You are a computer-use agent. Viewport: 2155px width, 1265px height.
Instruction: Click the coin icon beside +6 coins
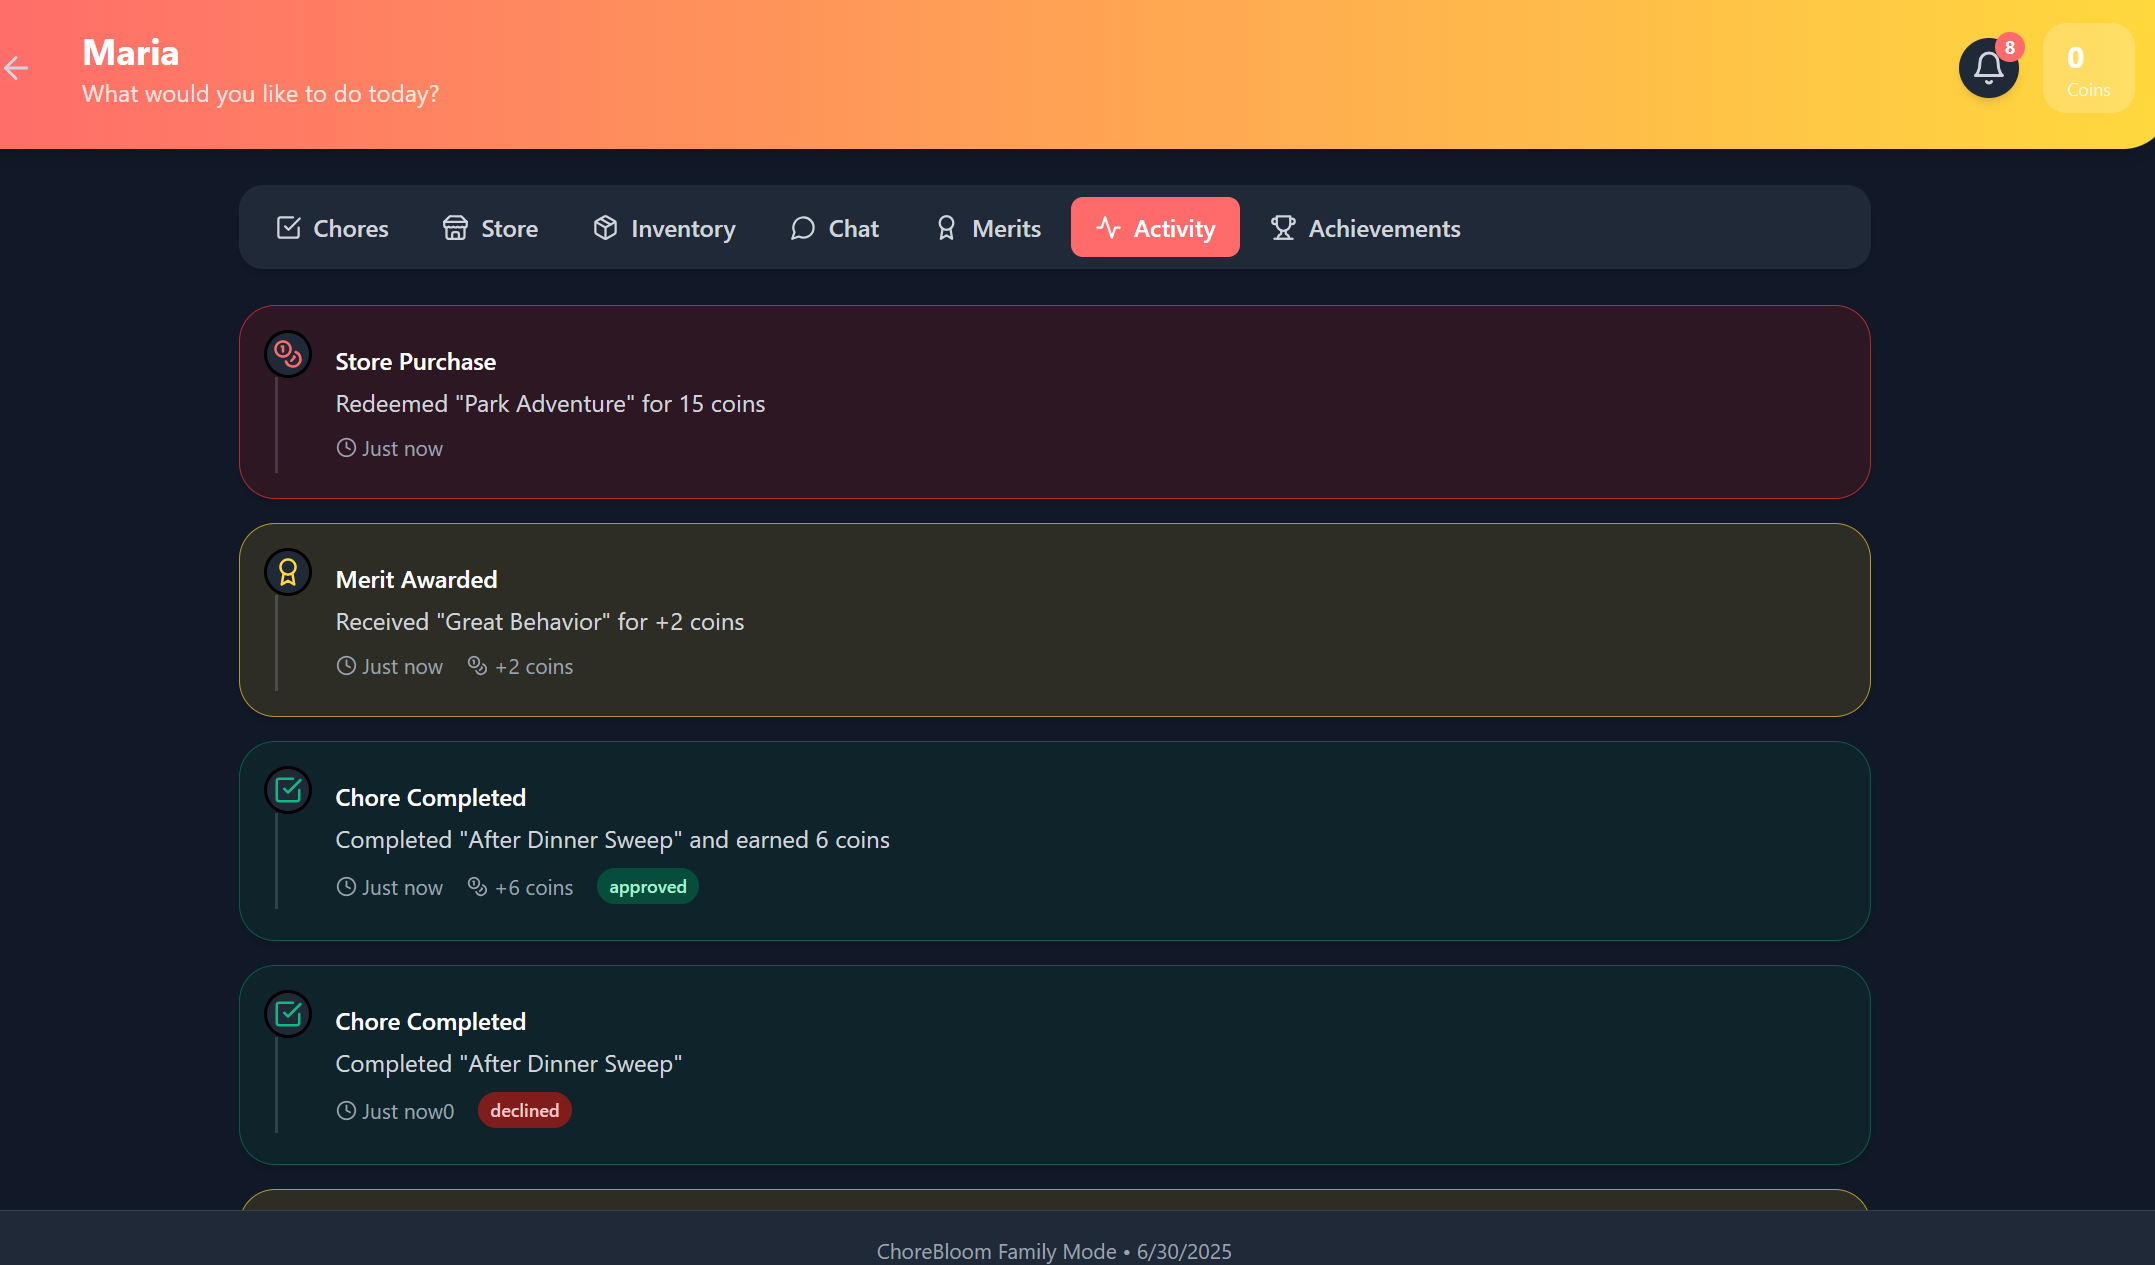(477, 887)
